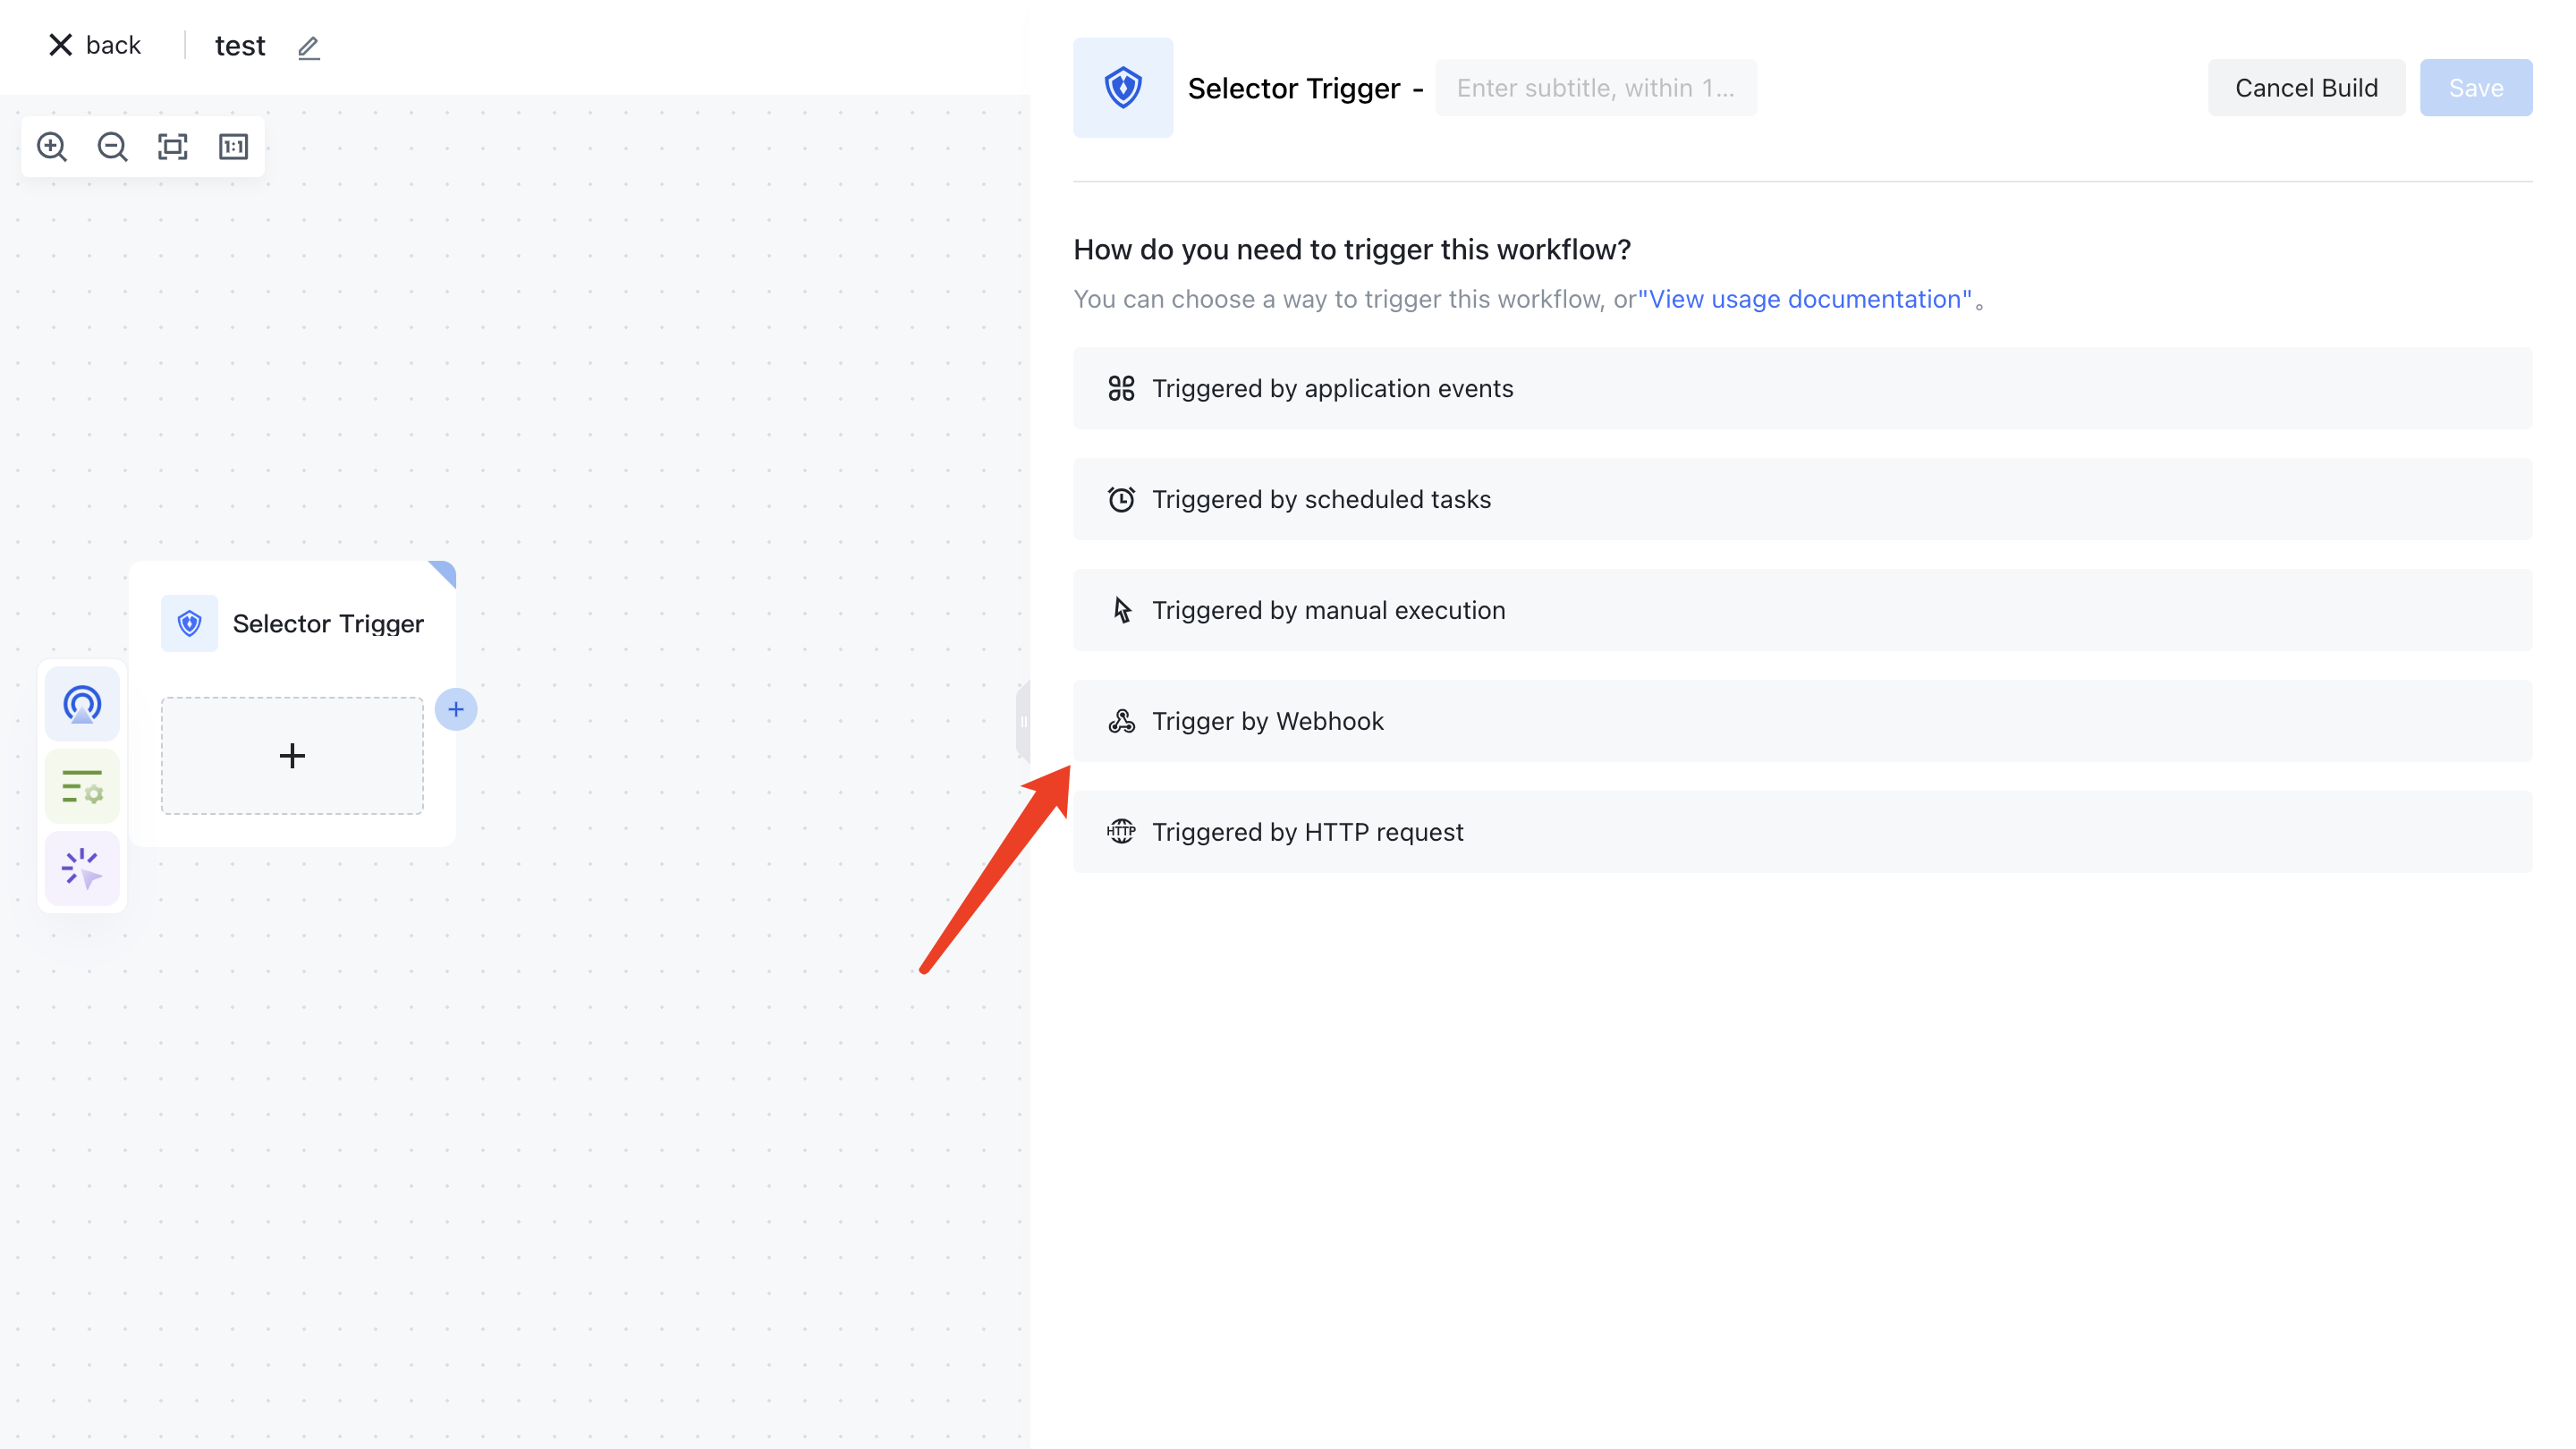
Task: Click the zoom in magnifier icon
Action: point(52,147)
